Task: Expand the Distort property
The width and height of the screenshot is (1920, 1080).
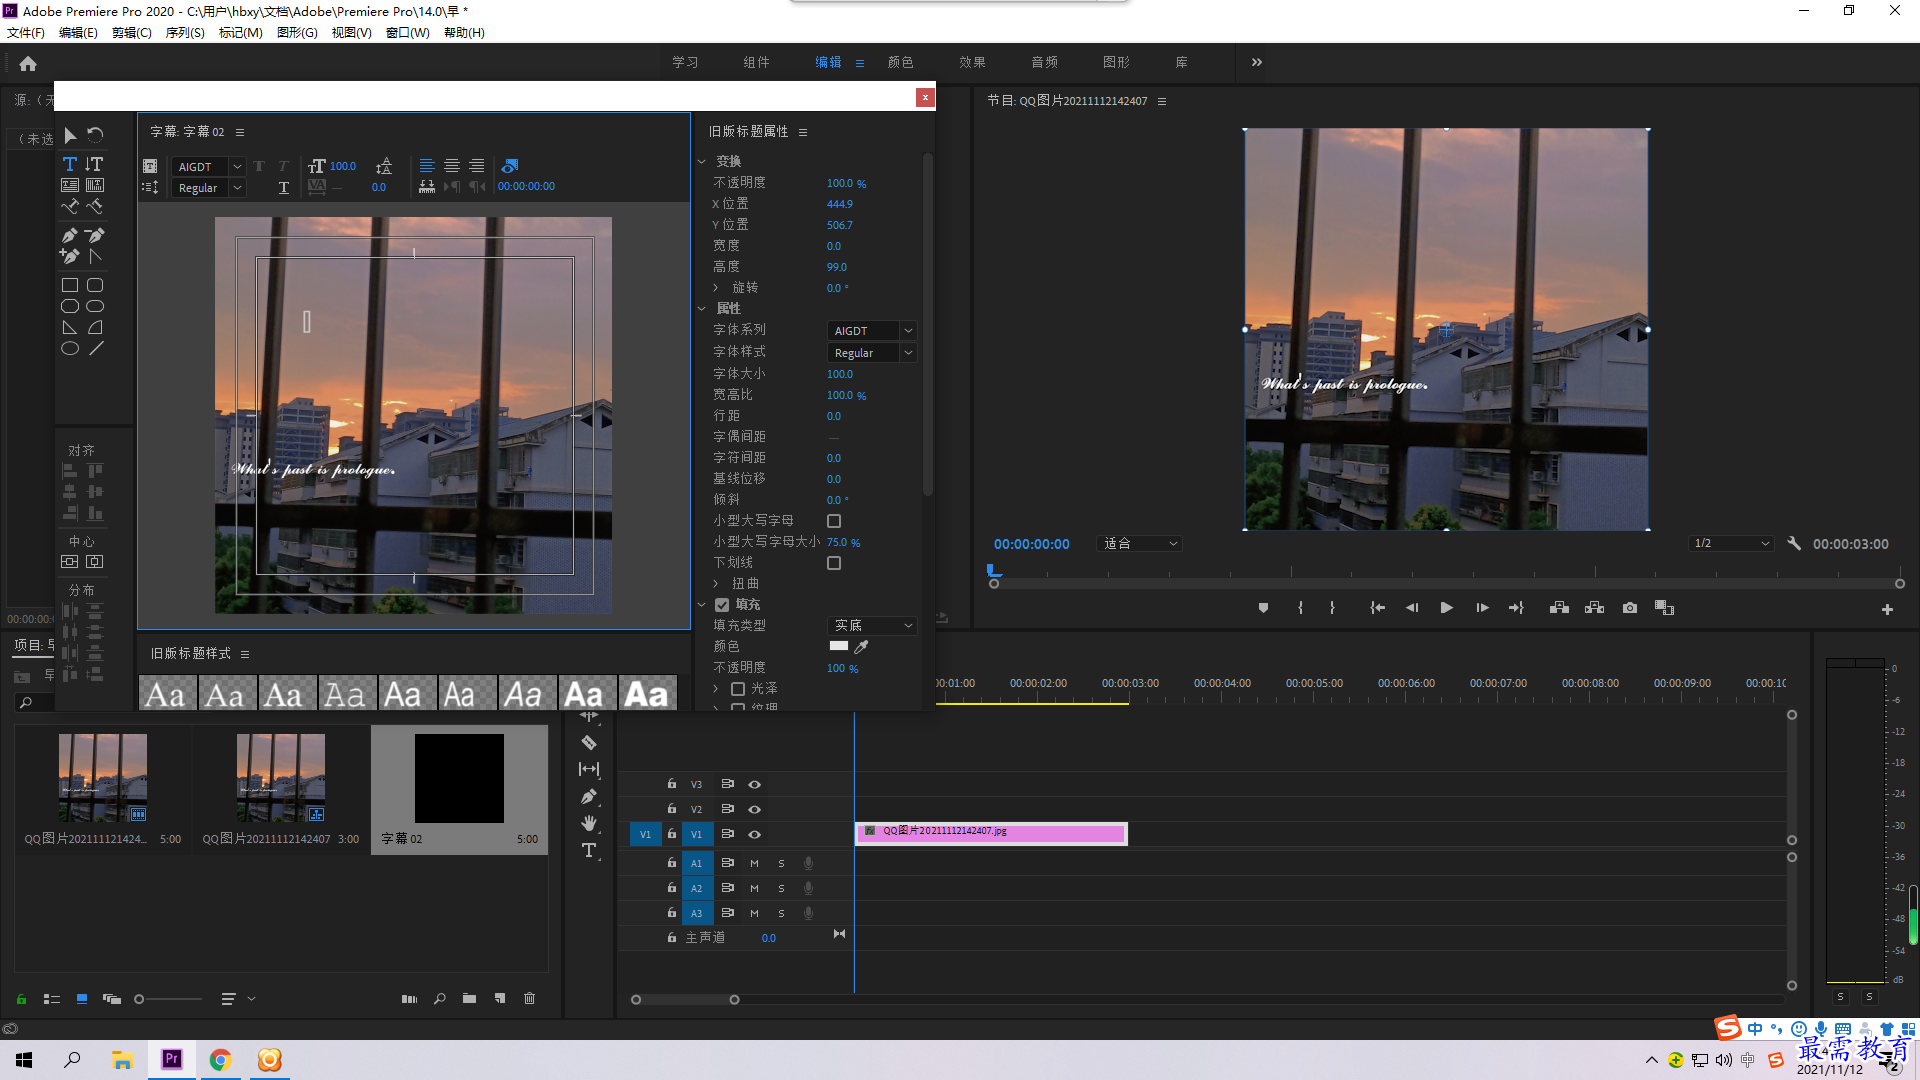Action: (x=716, y=584)
